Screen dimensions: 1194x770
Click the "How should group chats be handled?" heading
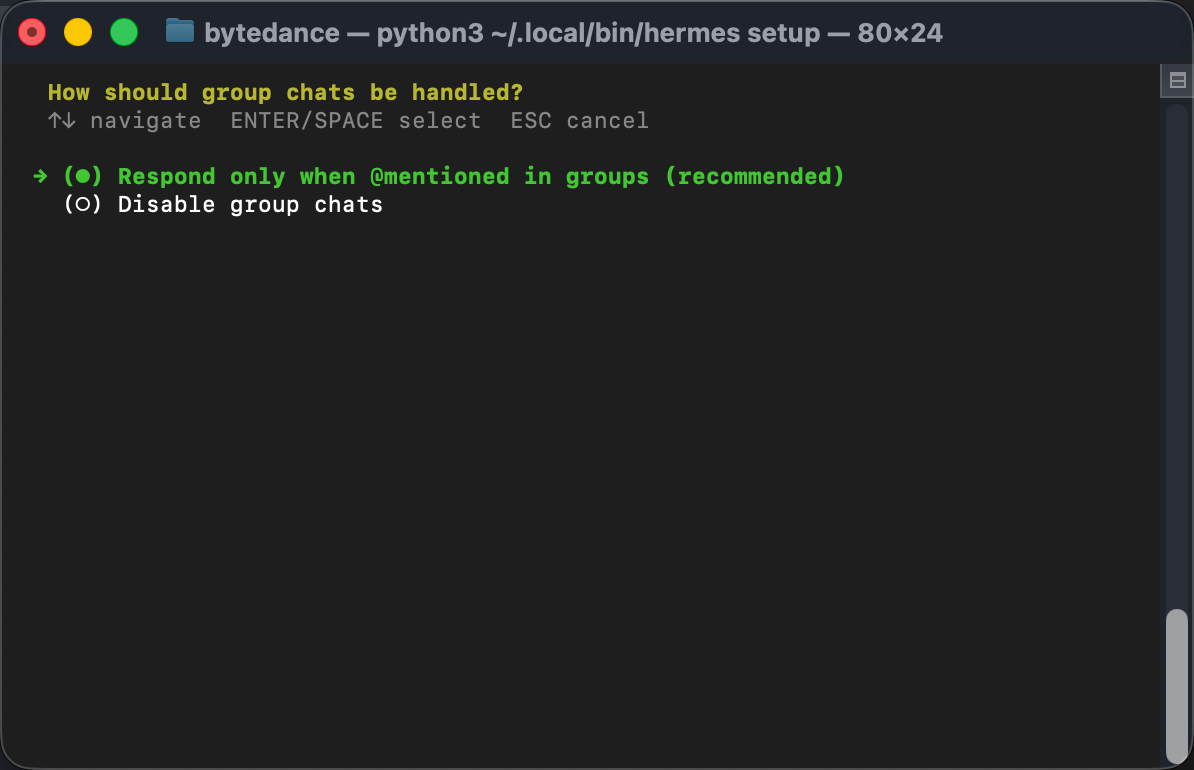coord(285,93)
